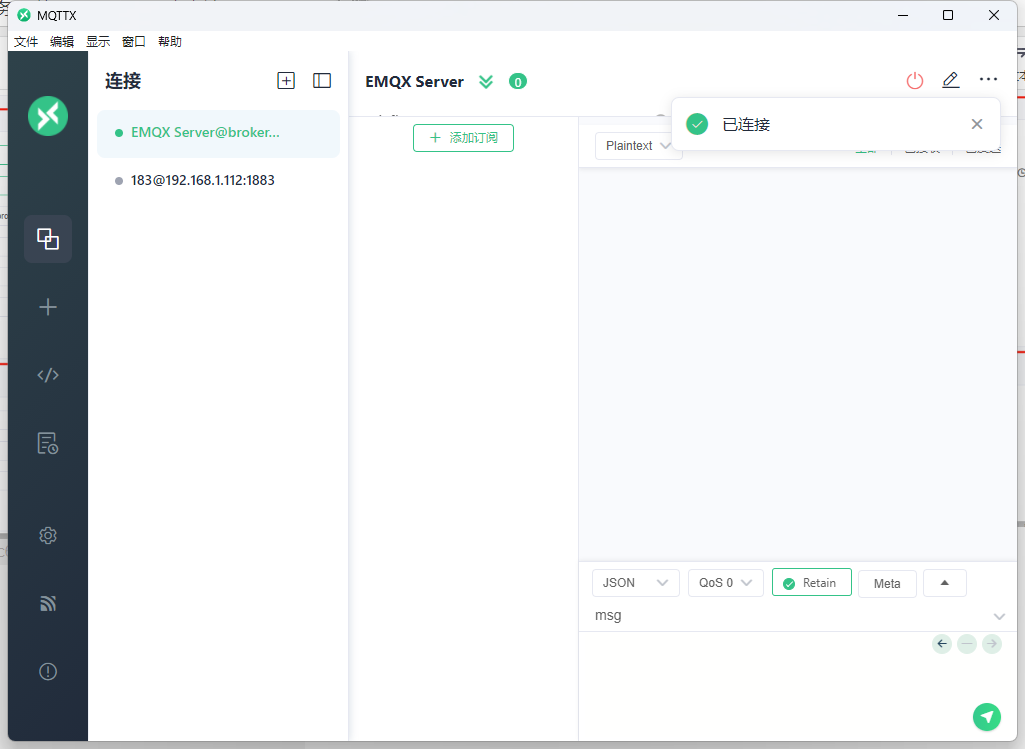Maximize the MQTTX window
1025x749 pixels.
948,15
